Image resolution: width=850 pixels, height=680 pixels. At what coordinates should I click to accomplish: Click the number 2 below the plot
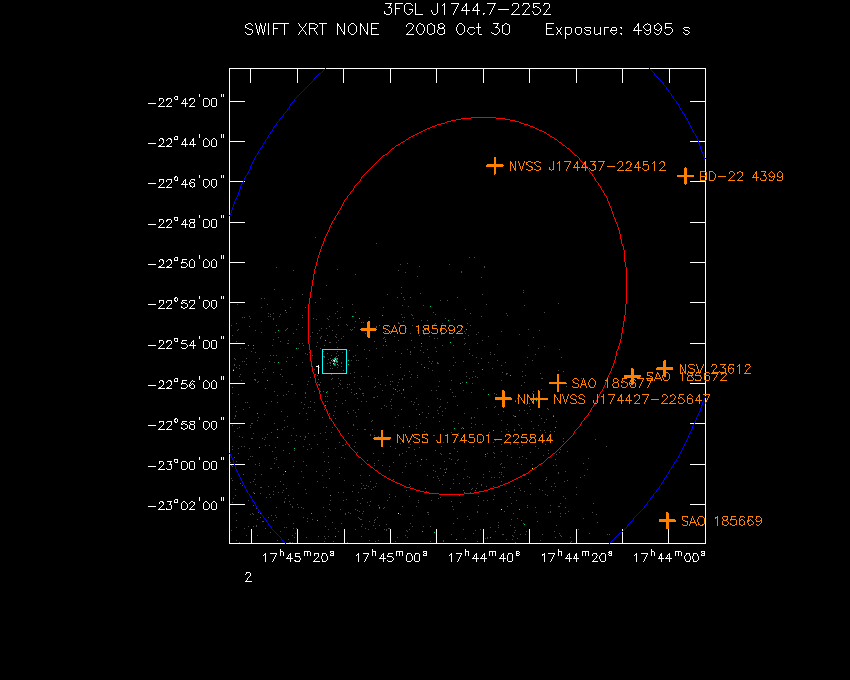248,578
